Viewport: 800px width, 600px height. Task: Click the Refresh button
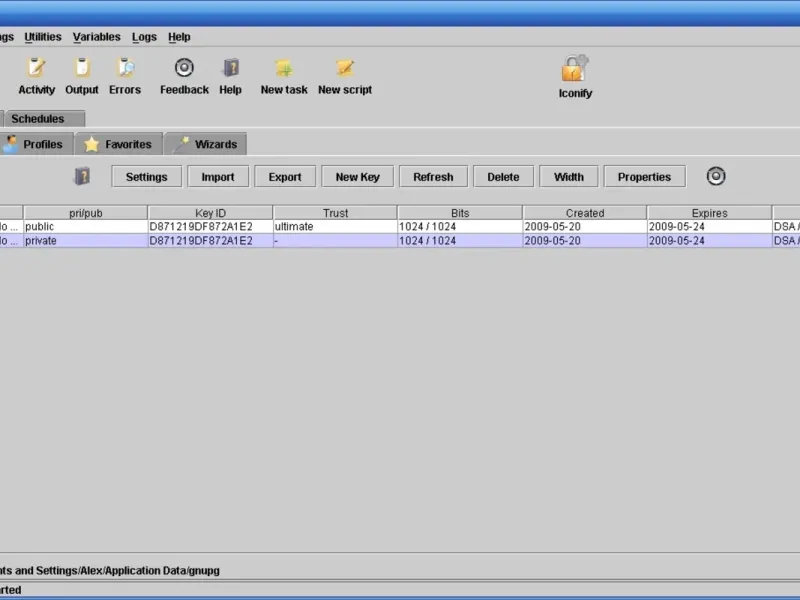pos(433,177)
